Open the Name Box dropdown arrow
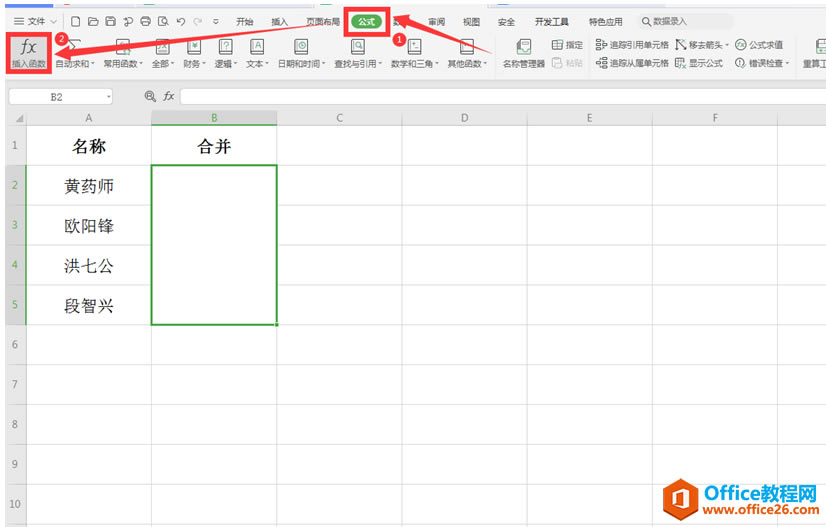Viewport: 826px width, 527px height. [109, 97]
